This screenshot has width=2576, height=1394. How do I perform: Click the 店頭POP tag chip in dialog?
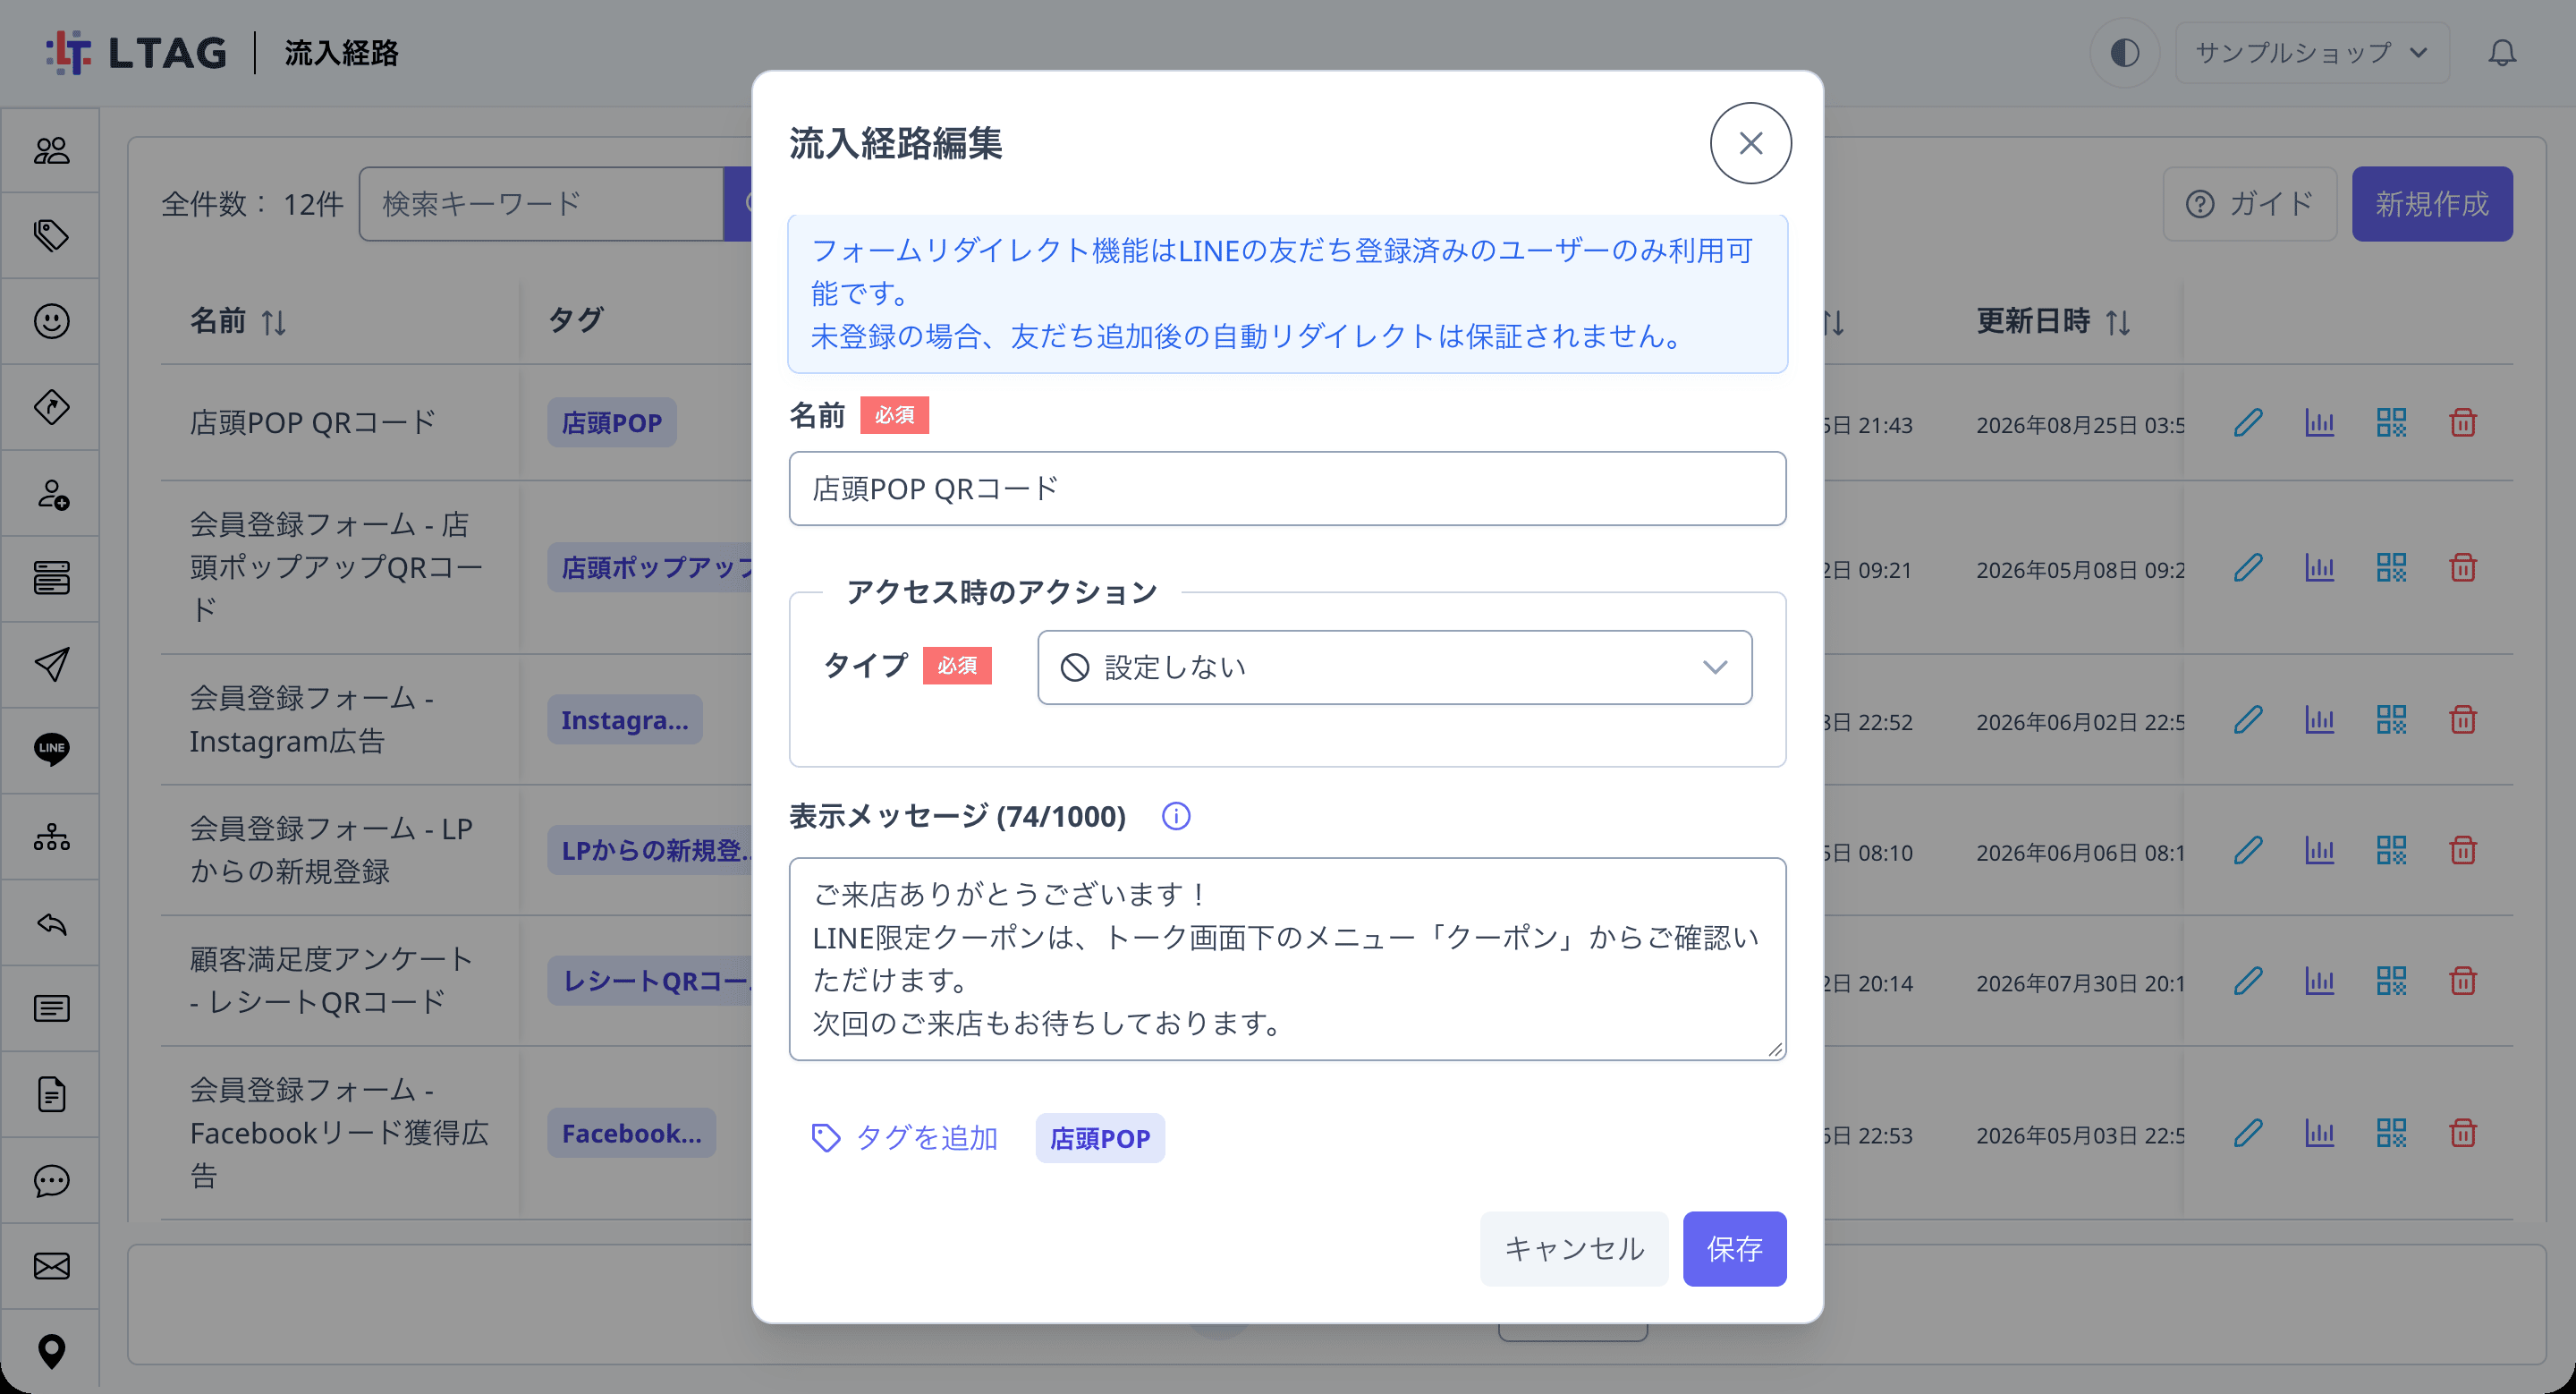tap(1100, 1138)
